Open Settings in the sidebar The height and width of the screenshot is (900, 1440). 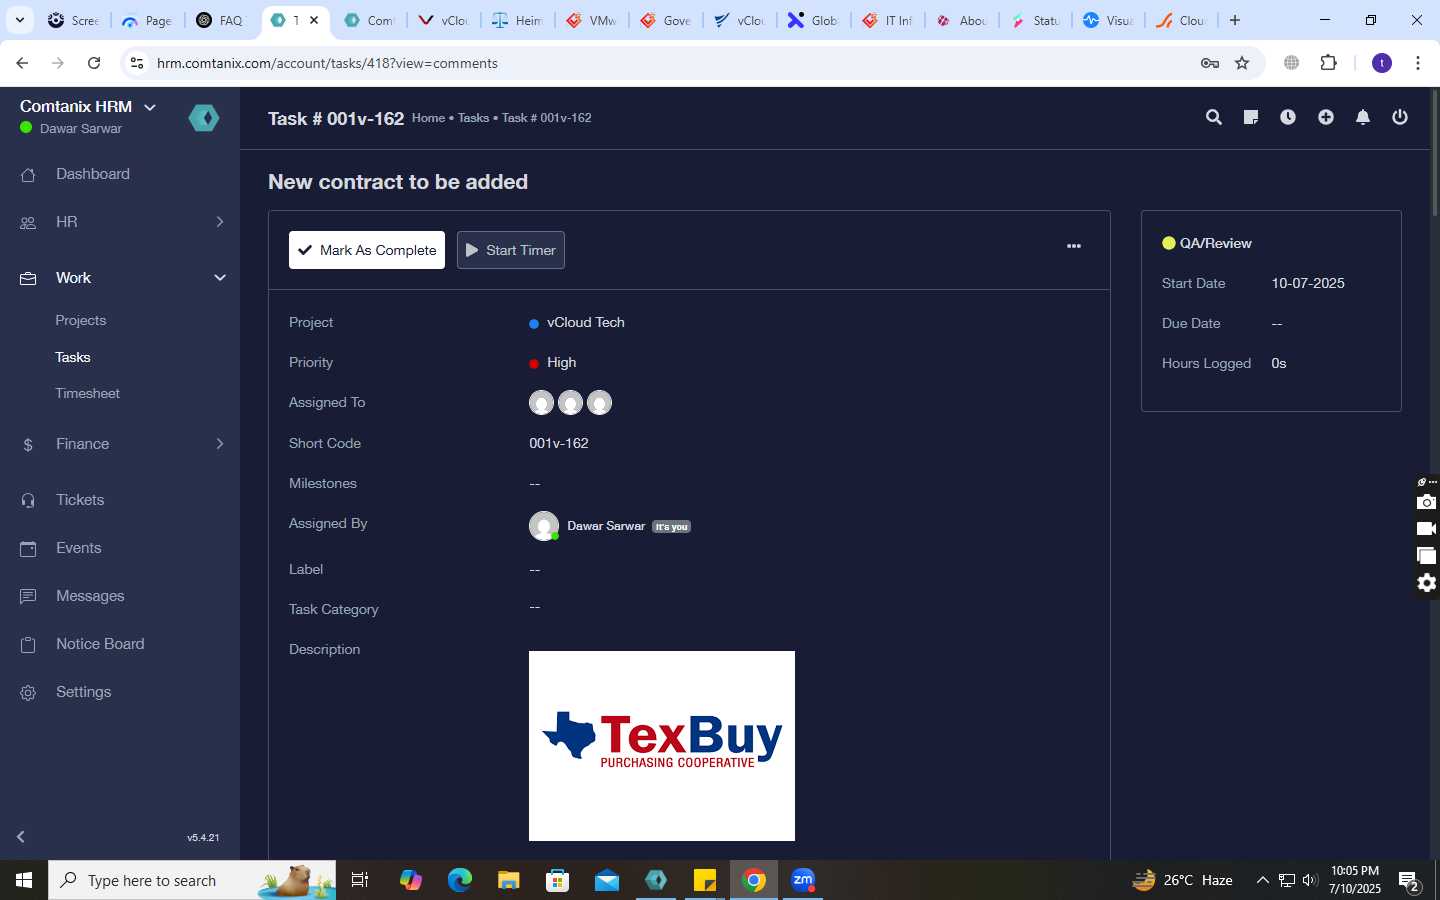pos(84,692)
